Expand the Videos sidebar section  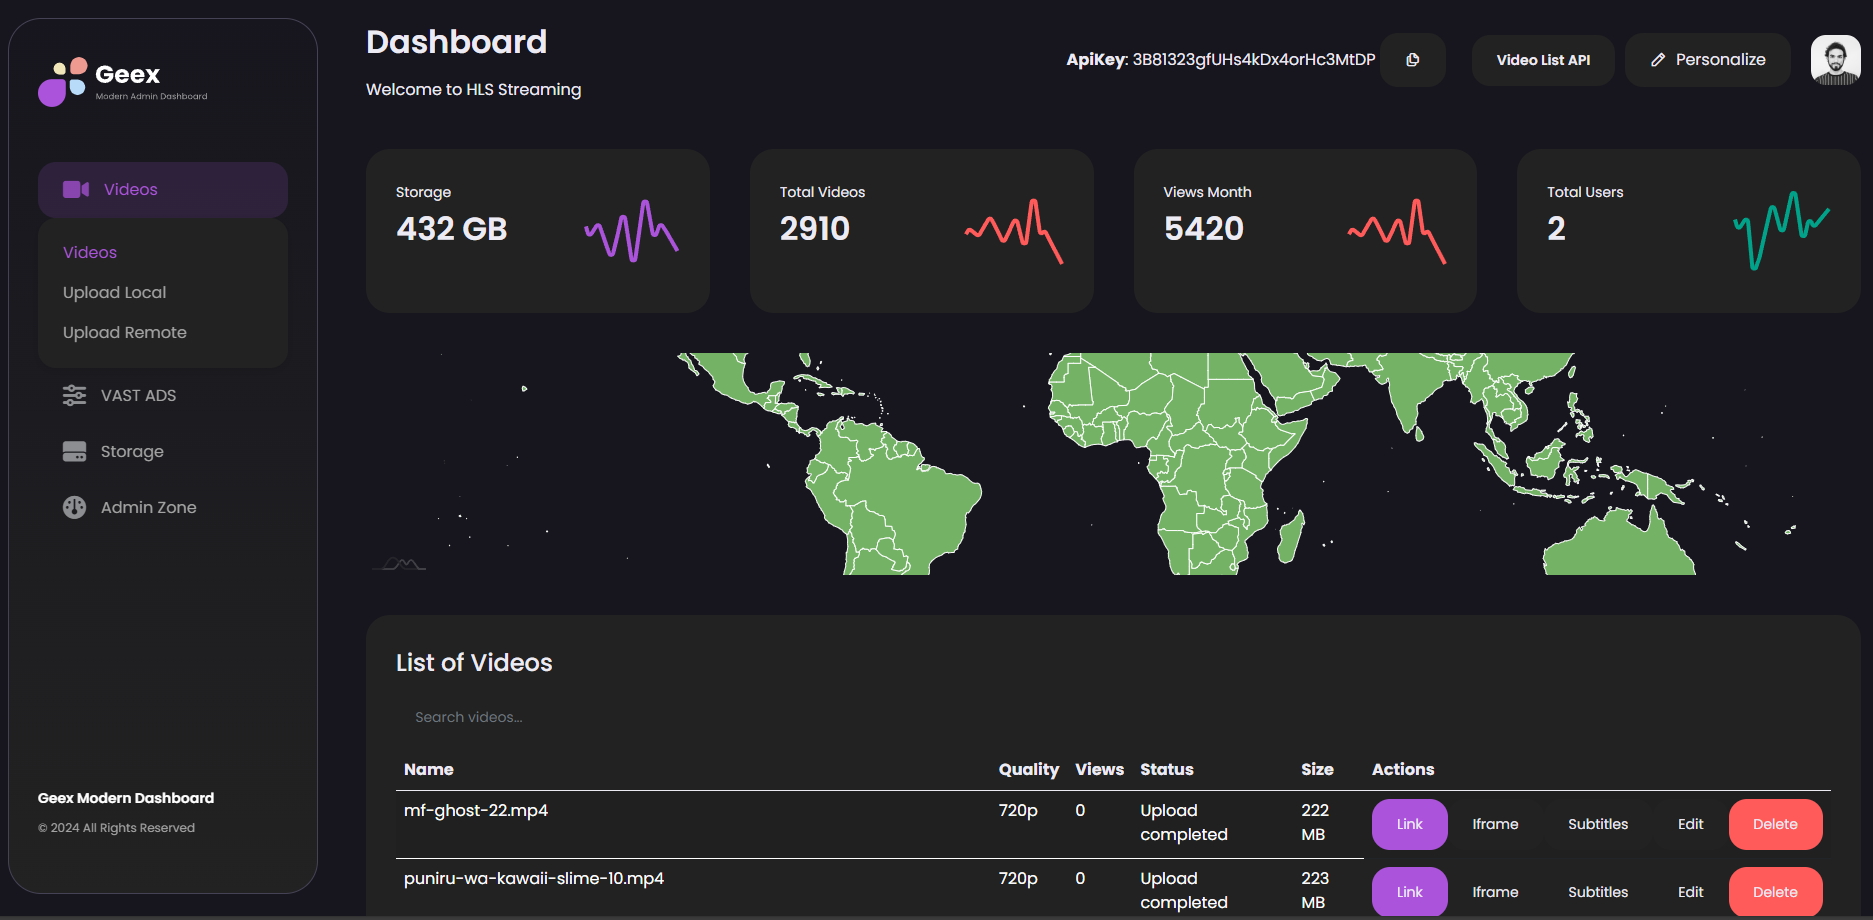click(163, 189)
